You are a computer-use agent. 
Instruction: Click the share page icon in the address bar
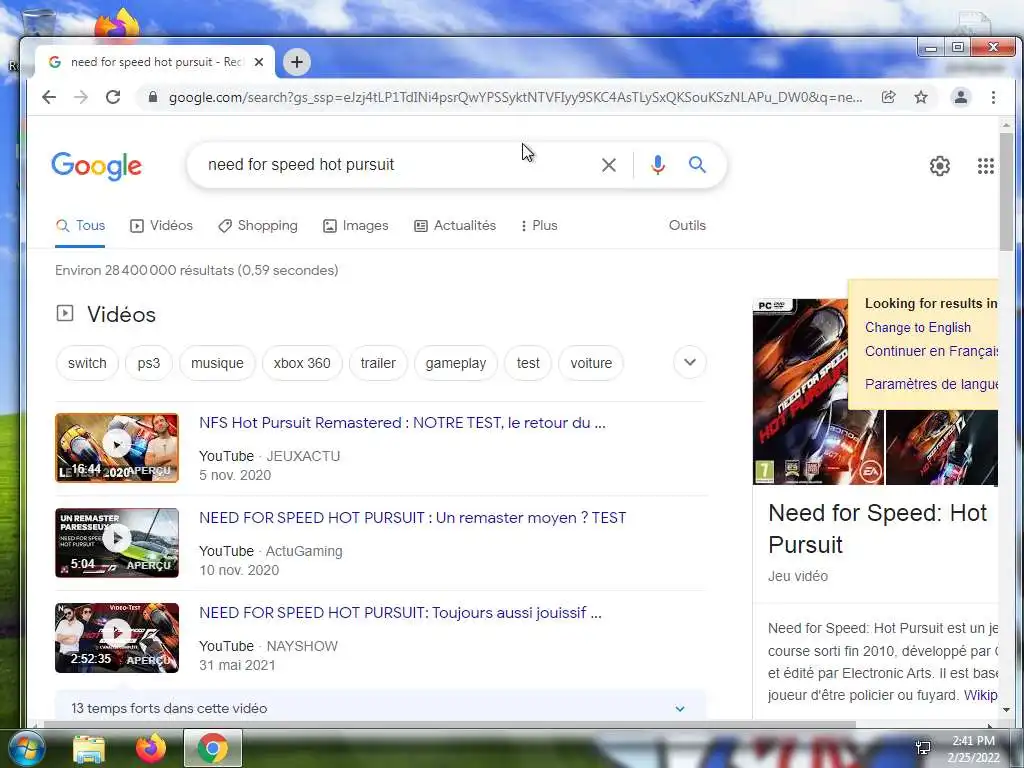pyautogui.click(x=888, y=97)
